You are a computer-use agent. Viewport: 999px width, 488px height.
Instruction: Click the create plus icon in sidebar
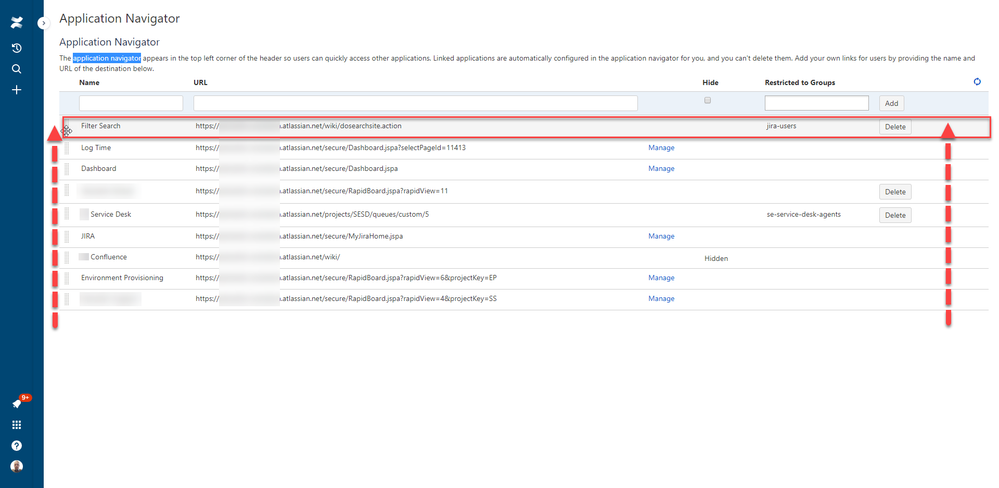tap(17, 90)
